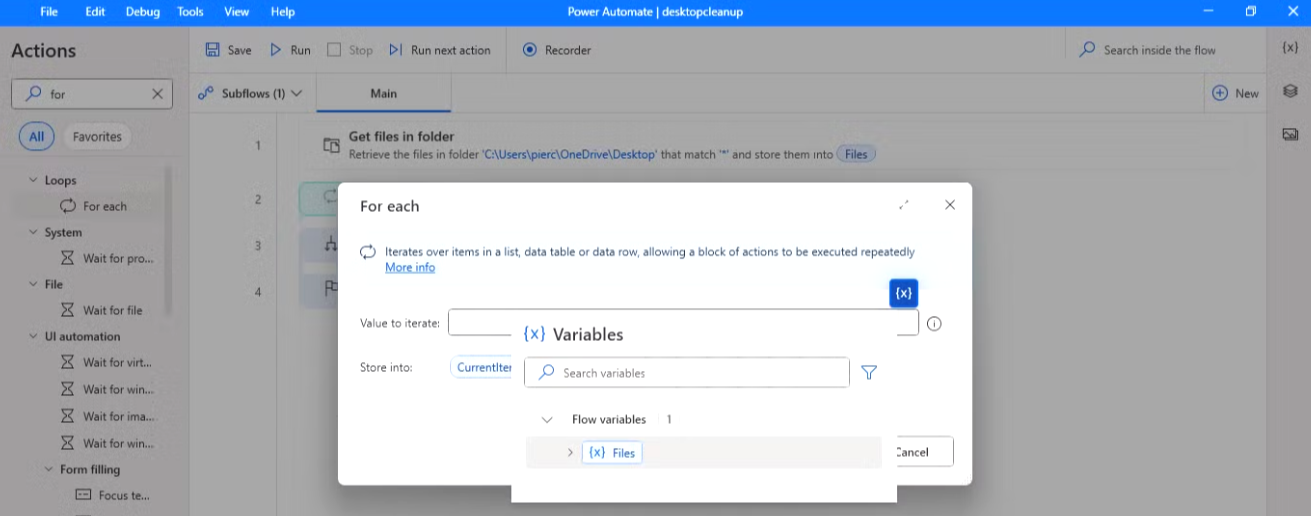Click the Actions pane scrollbar
This screenshot has width=1311, height=516.
pyautogui.click(x=168, y=240)
